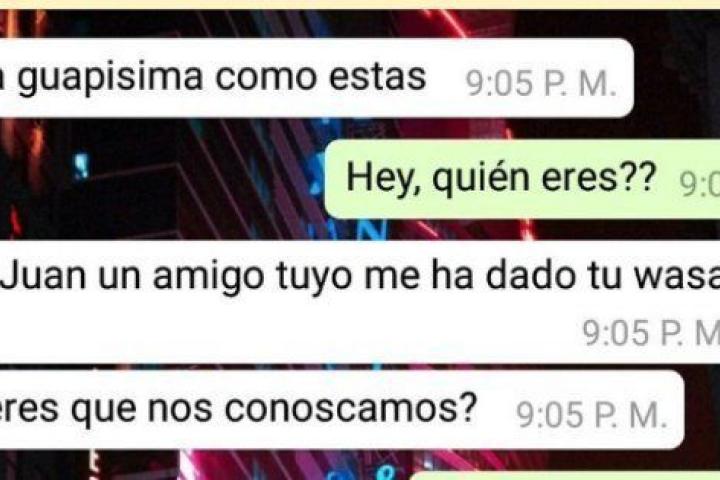Click the word 'Juan' in the third message
Image resolution: width=720 pixels, height=480 pixels.
point(44,276)
